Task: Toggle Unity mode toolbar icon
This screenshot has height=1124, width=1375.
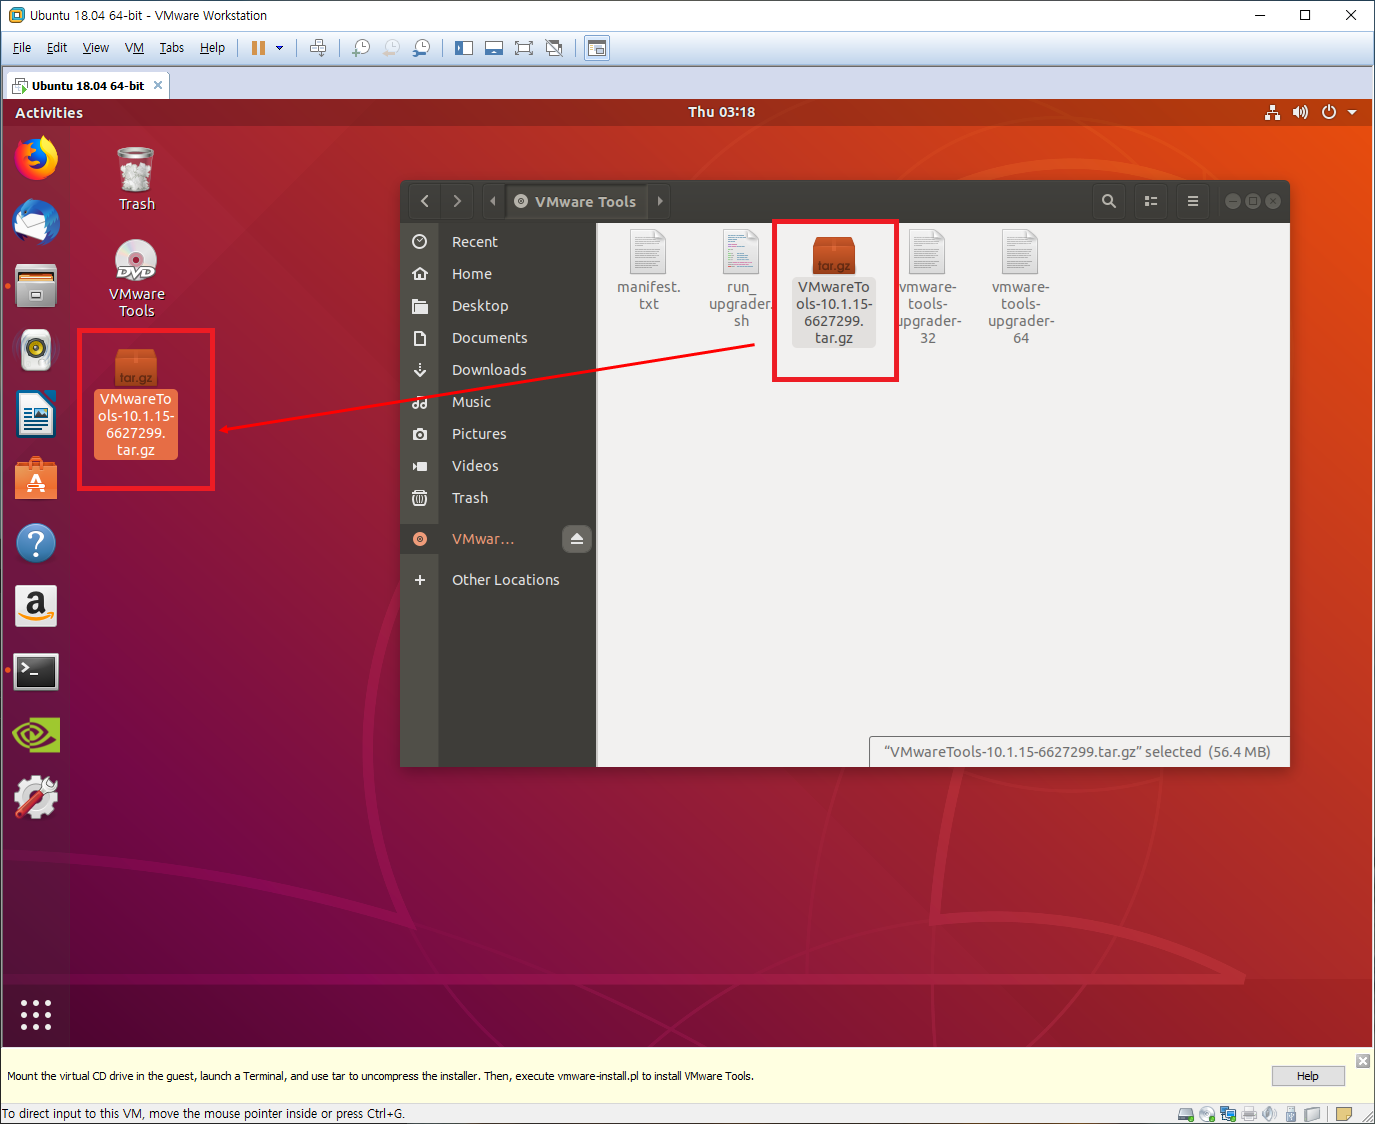Action: tap(554, 48)
